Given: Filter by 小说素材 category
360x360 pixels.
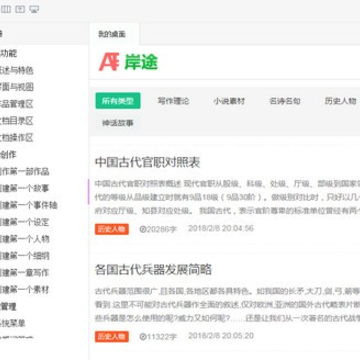Looking at the screenshot, I should click(229, 101).
